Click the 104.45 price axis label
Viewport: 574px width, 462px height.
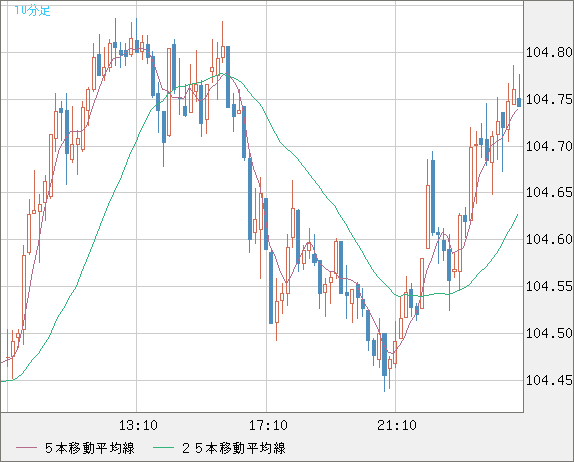549,380
